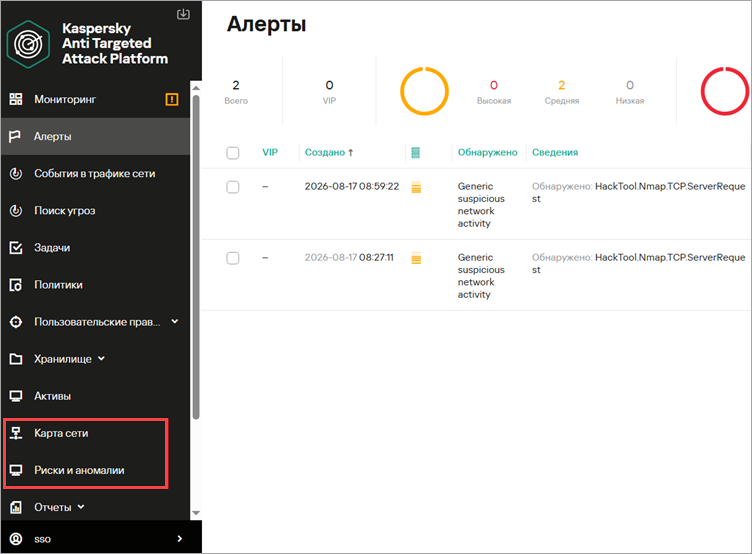Expand the Отчеты submenu chevron
752x554 pixels.
pyautogui.click(x=81, y=507)
